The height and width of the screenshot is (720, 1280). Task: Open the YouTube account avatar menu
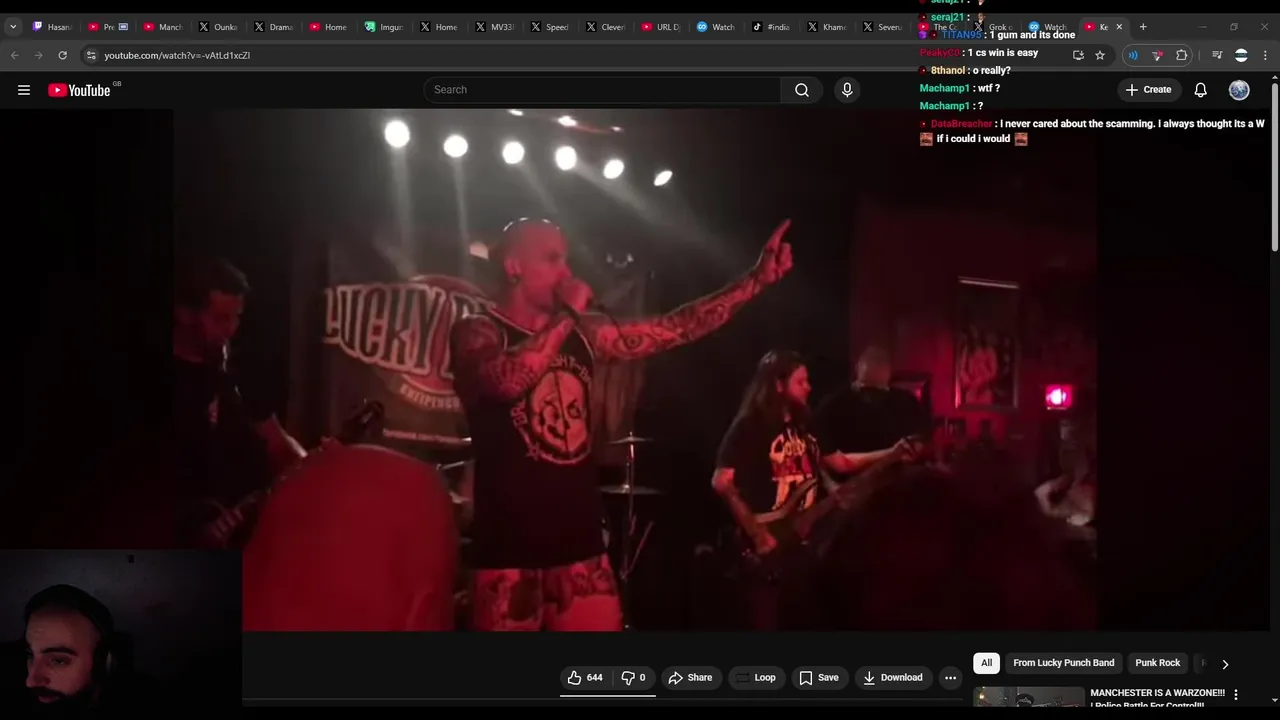[x=1239, y=90]
